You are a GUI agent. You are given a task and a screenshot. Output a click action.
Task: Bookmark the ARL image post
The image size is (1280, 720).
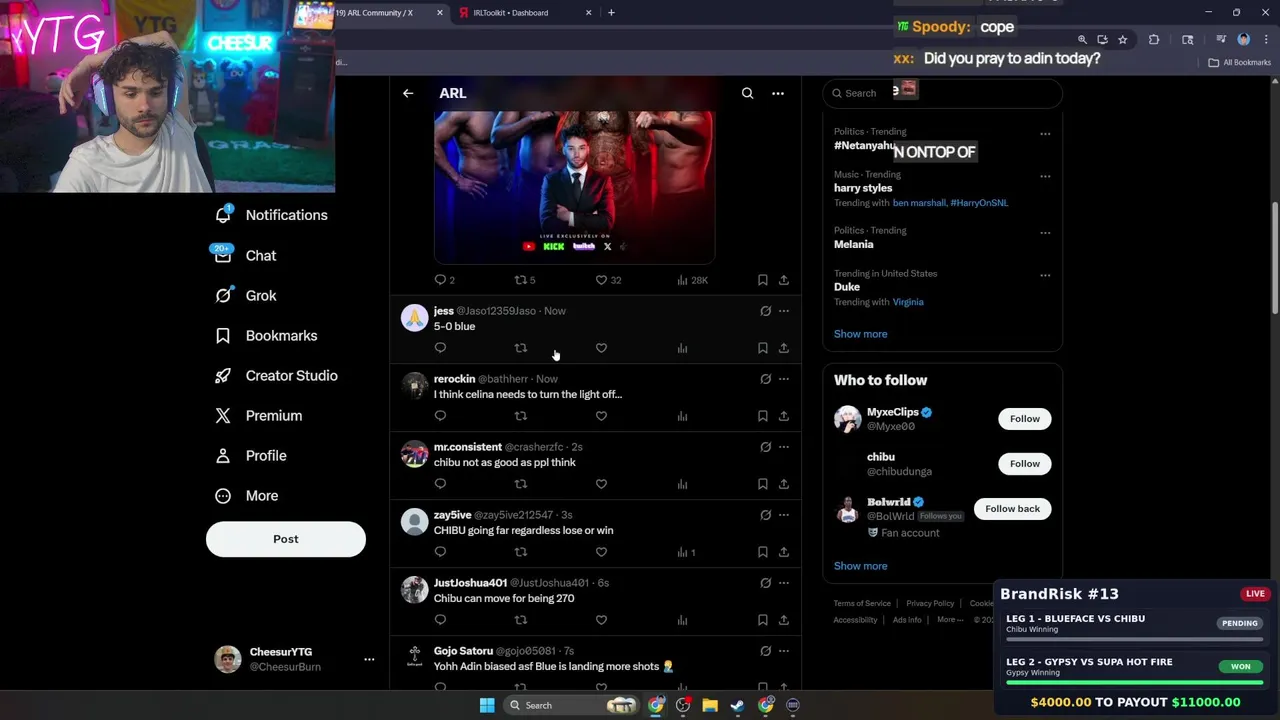(x=762, y=280)
